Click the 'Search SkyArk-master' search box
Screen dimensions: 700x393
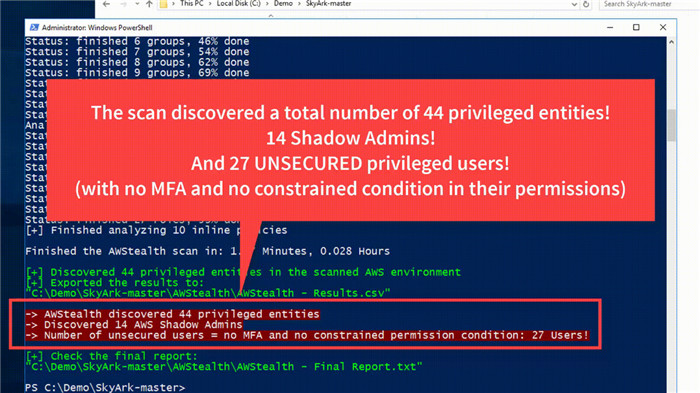click(x=649, y=4)
